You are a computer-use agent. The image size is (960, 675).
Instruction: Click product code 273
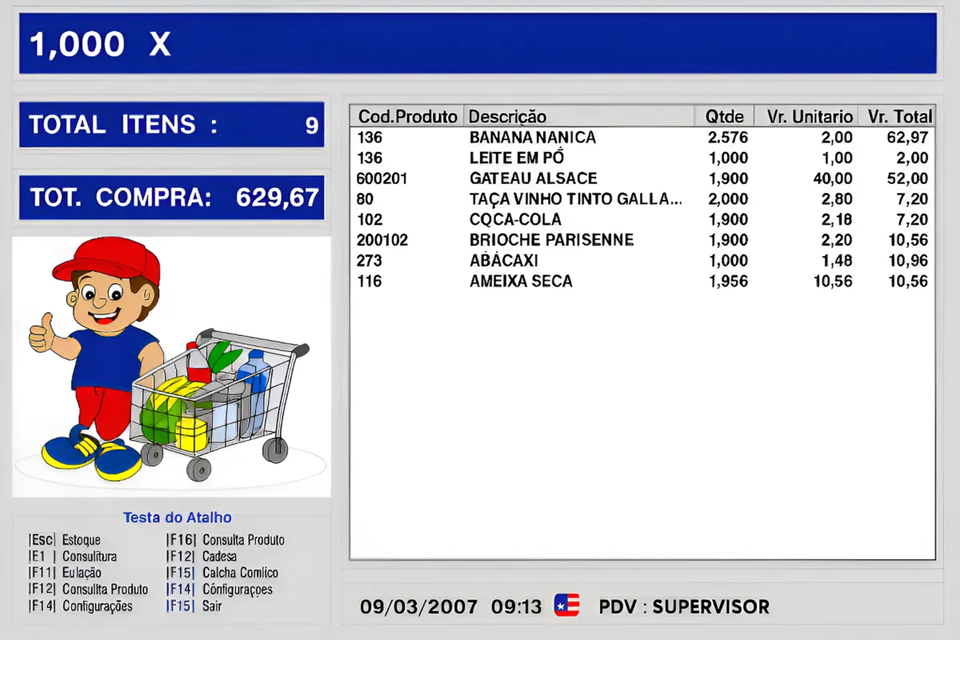pyautogui.click(x=369, y=260)
